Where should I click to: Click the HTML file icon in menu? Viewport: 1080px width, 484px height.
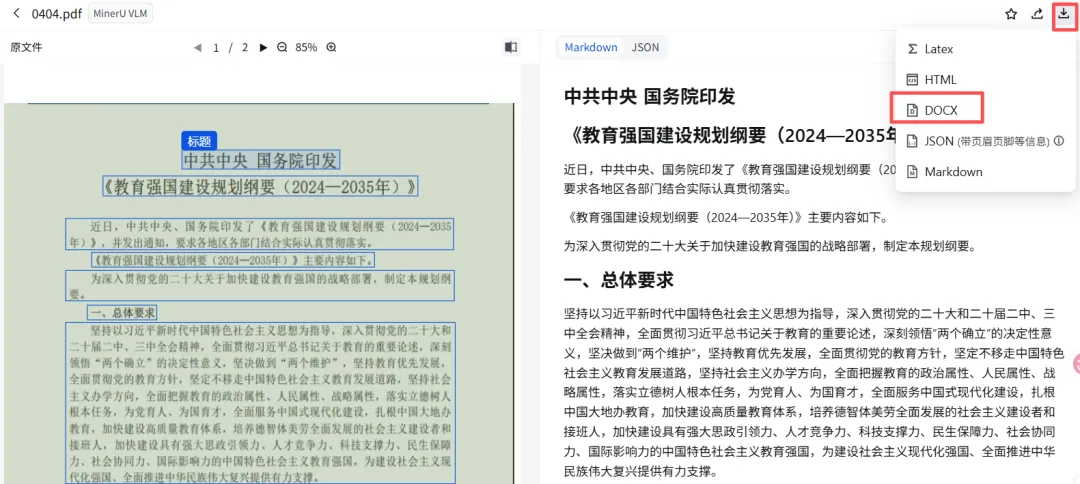[x=912, y=79]
